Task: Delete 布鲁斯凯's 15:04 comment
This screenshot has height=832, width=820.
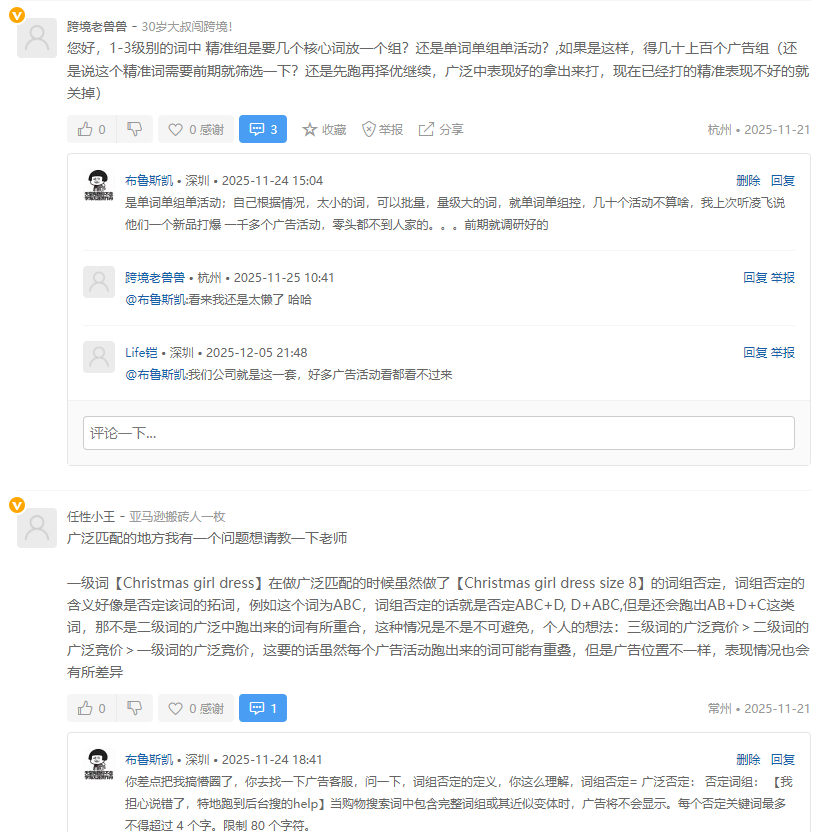Action: click(x=748, y=181)
